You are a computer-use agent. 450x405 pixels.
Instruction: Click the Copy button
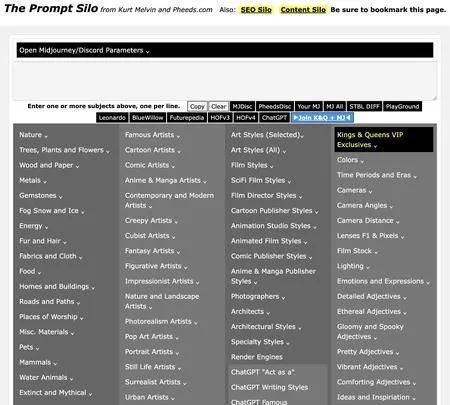[197, 107]
